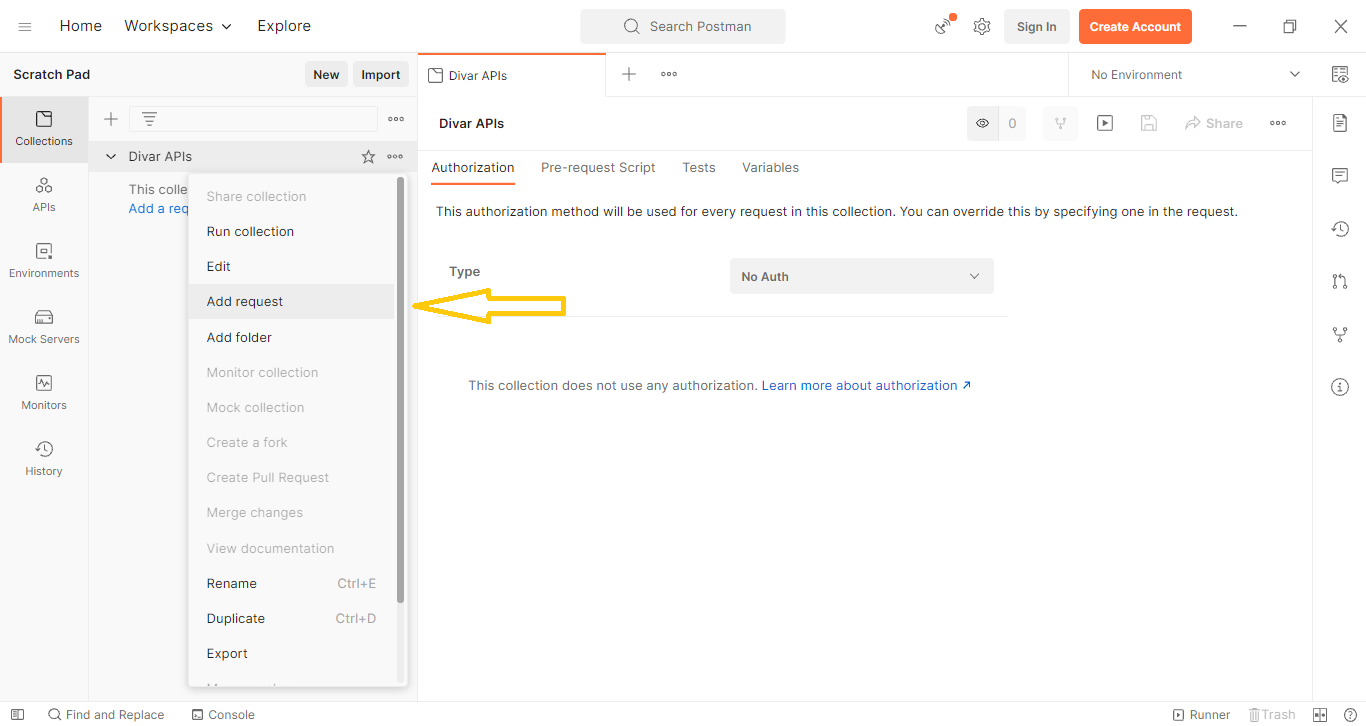Open the No Environment dropdown
Viewport: 1366px width, 726px height.
click(x=1195, y=74)
